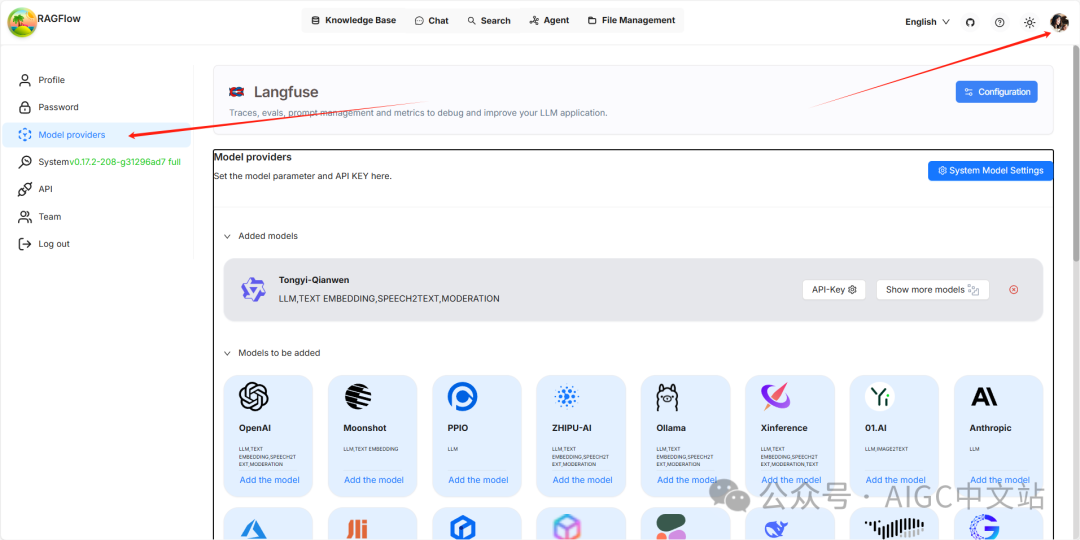The height and width of the screenshot is (540, 1080).
Task: Add the model for 01.AI
Action: [895, 480]
